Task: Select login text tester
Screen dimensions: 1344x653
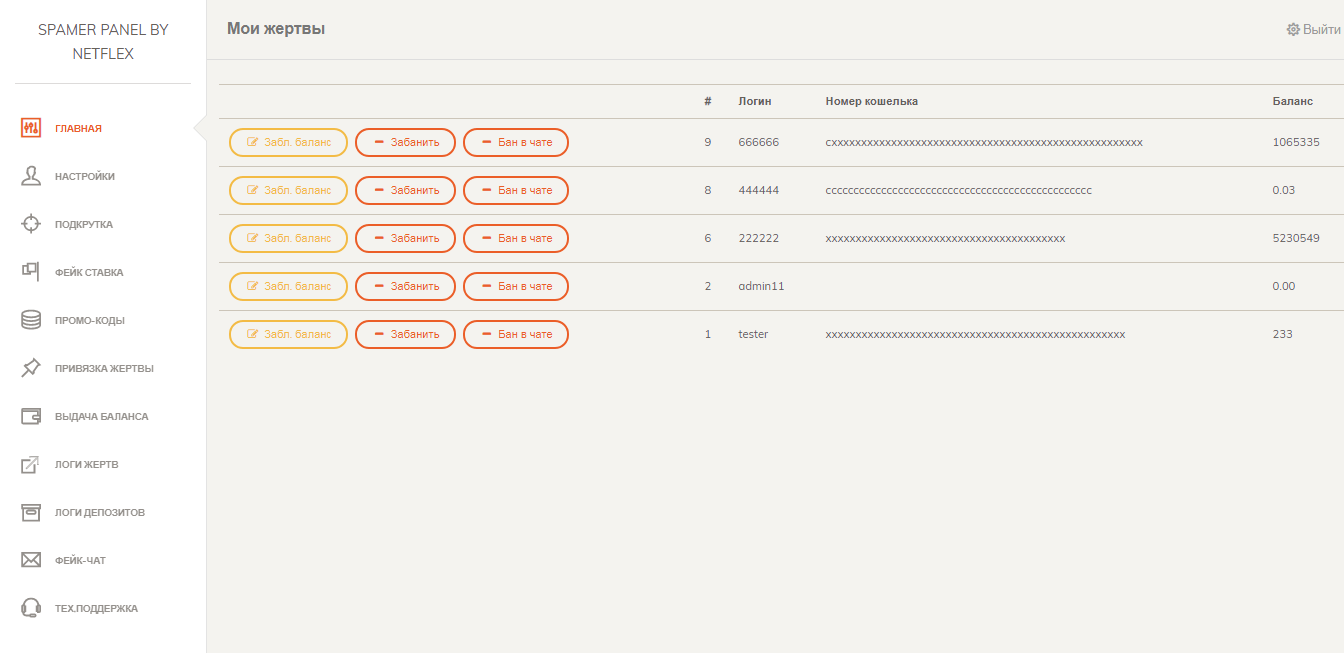Action: [x=753, y=334]
